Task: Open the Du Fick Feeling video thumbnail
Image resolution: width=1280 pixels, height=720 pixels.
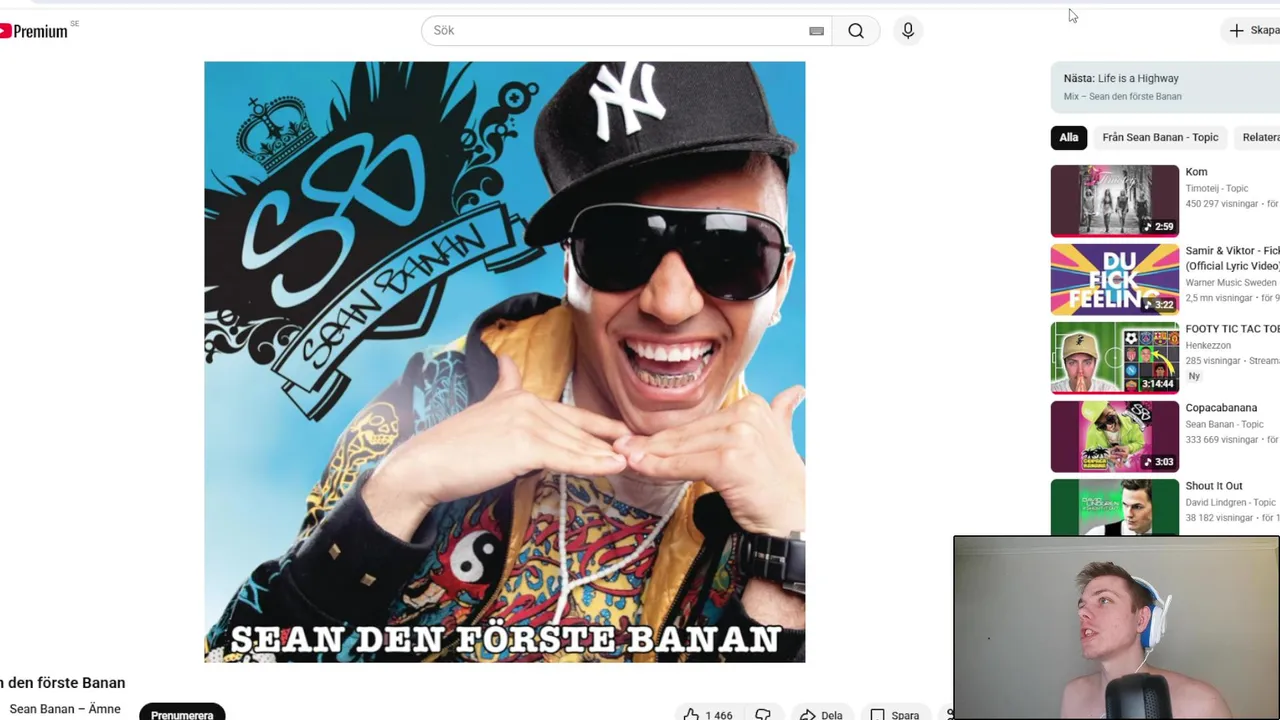Action: (x=1115, y=279)
